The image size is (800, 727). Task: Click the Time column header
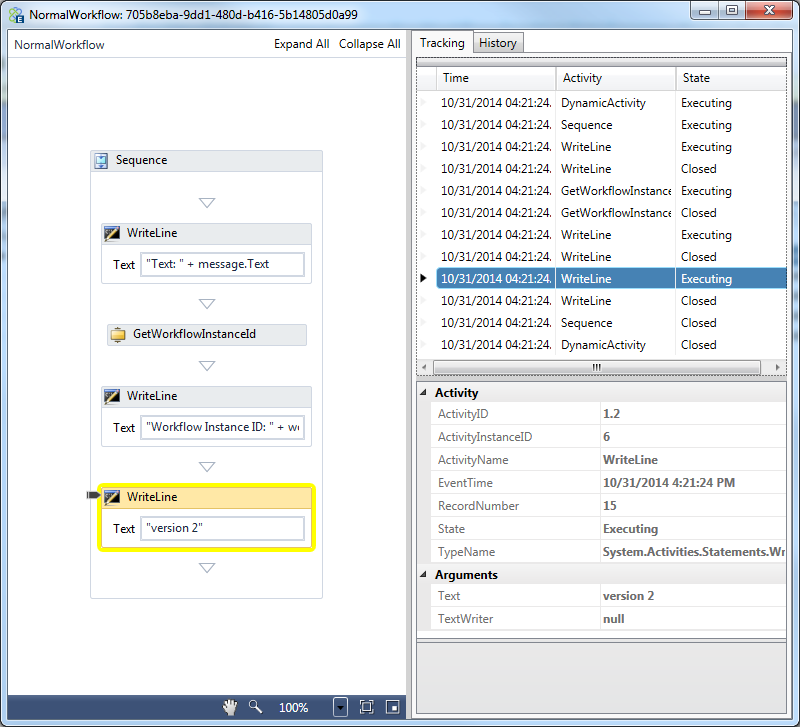(496, 78)
